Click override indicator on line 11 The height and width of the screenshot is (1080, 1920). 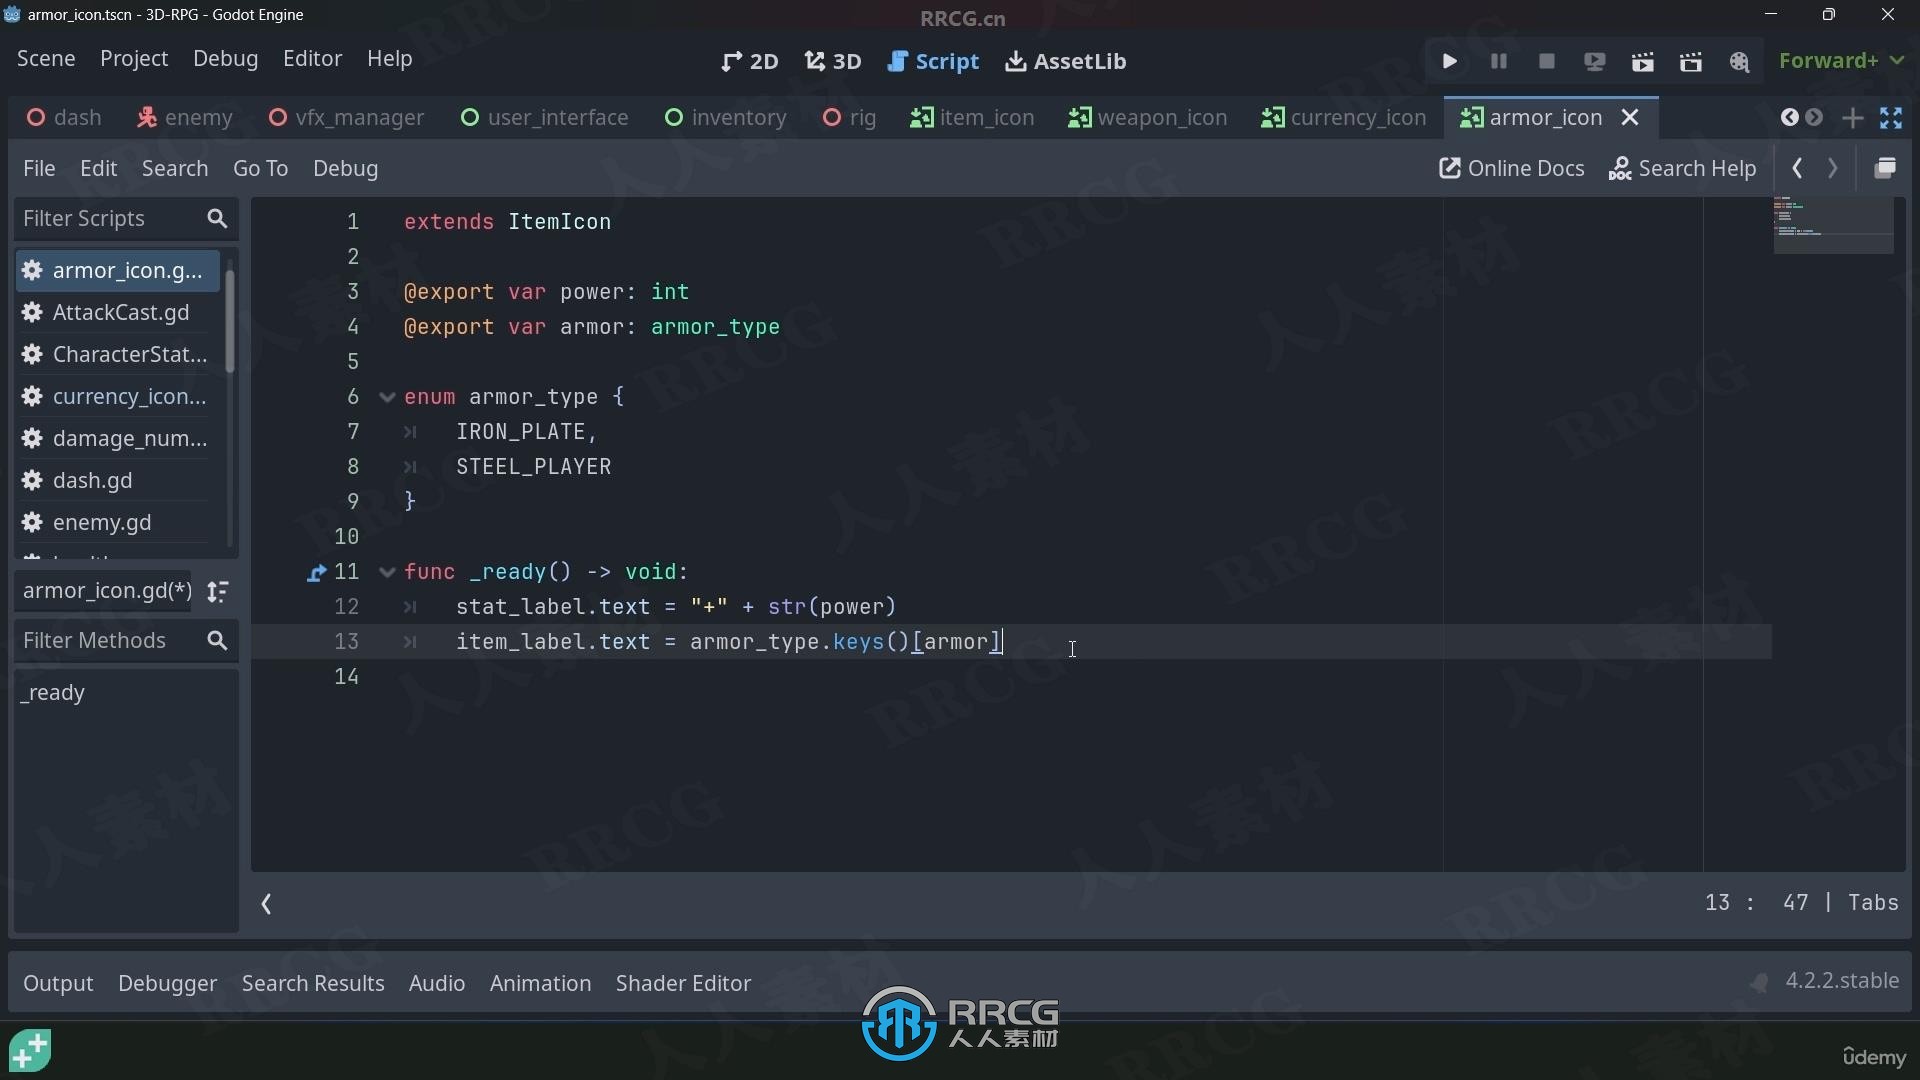click(316, 573)
